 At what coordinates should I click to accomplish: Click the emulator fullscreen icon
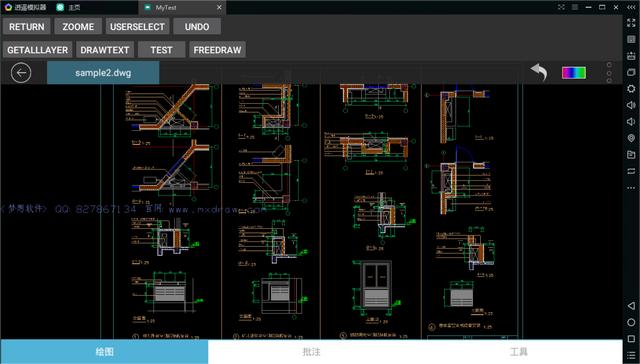click(631, 23)
